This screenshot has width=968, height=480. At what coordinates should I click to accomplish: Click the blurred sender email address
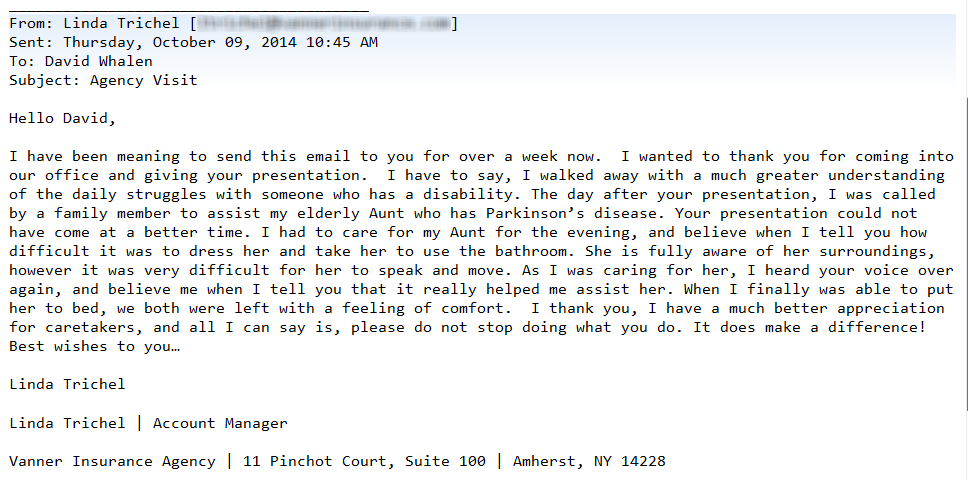point(323,23)
